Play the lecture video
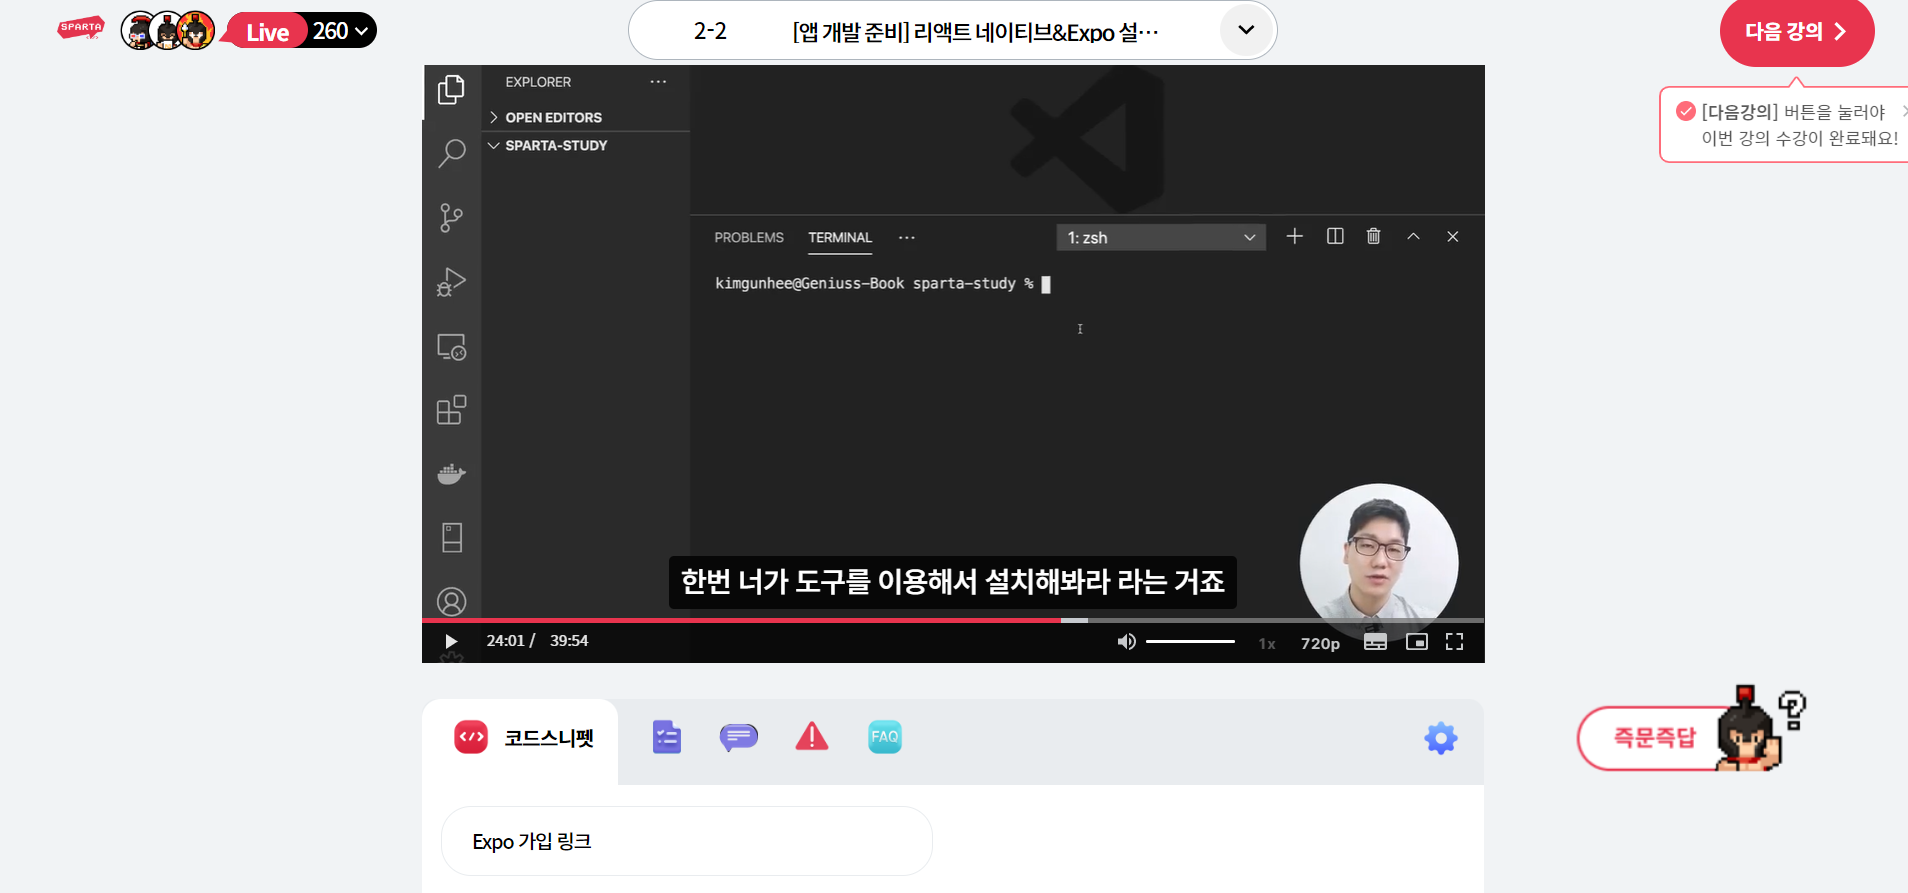Screen dimensions: 1908x893 pyautogui.click(x=450, y=641)
